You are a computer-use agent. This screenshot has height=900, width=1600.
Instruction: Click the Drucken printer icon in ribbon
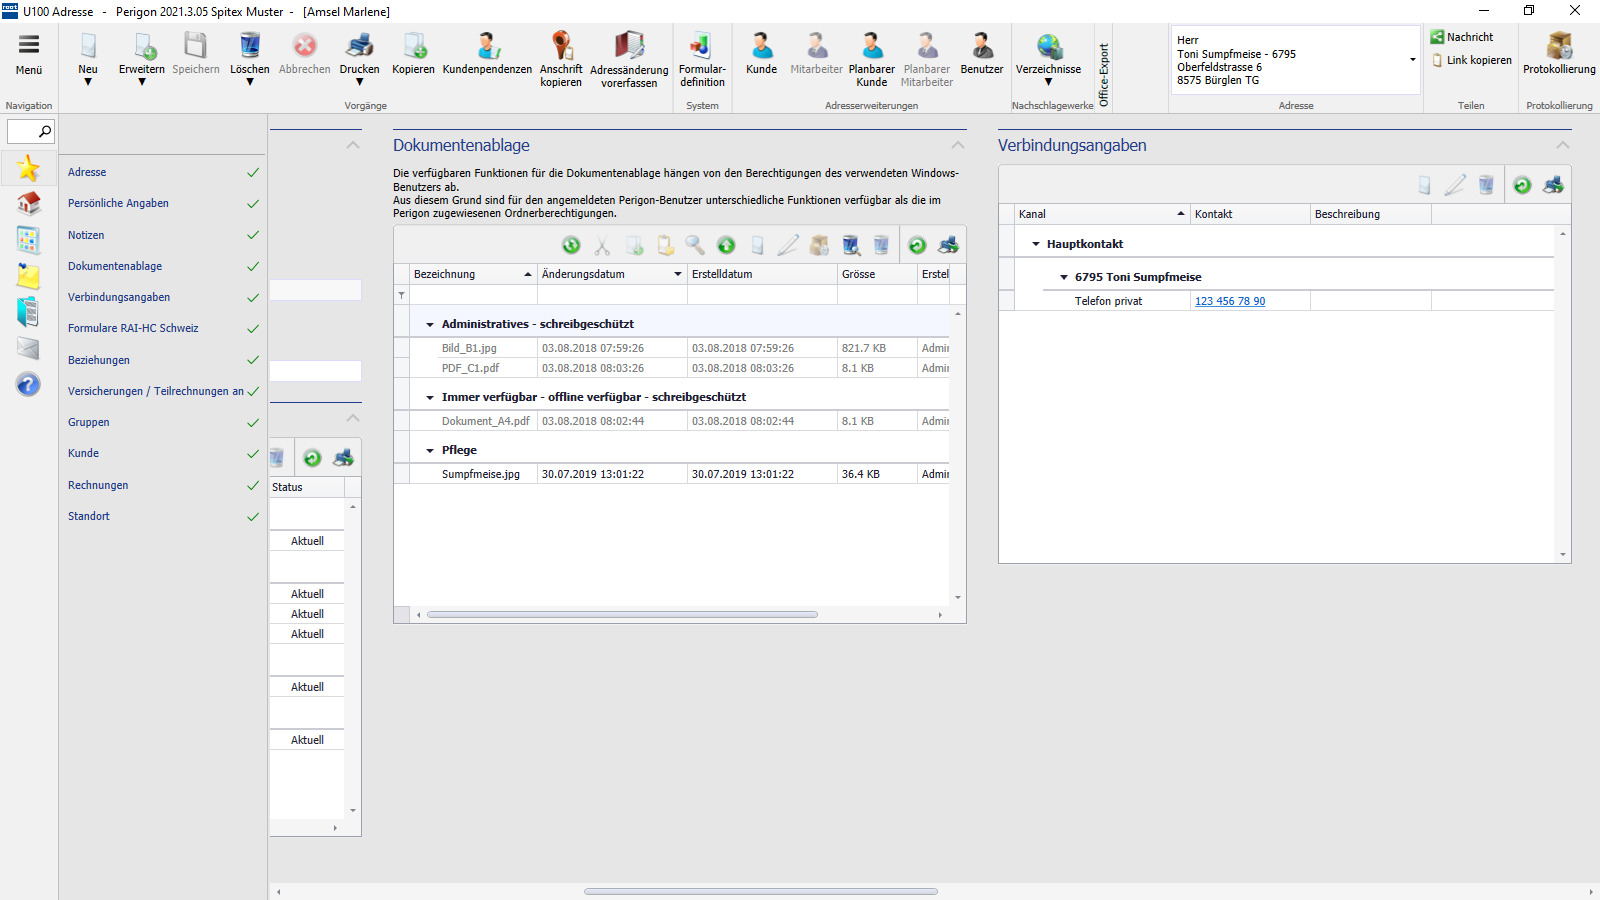(x=359, y=46)
